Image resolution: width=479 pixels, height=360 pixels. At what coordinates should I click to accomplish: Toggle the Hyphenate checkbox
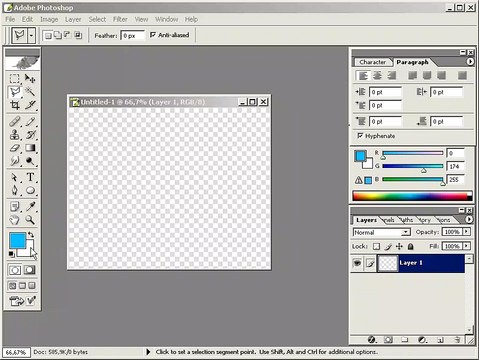360,135
